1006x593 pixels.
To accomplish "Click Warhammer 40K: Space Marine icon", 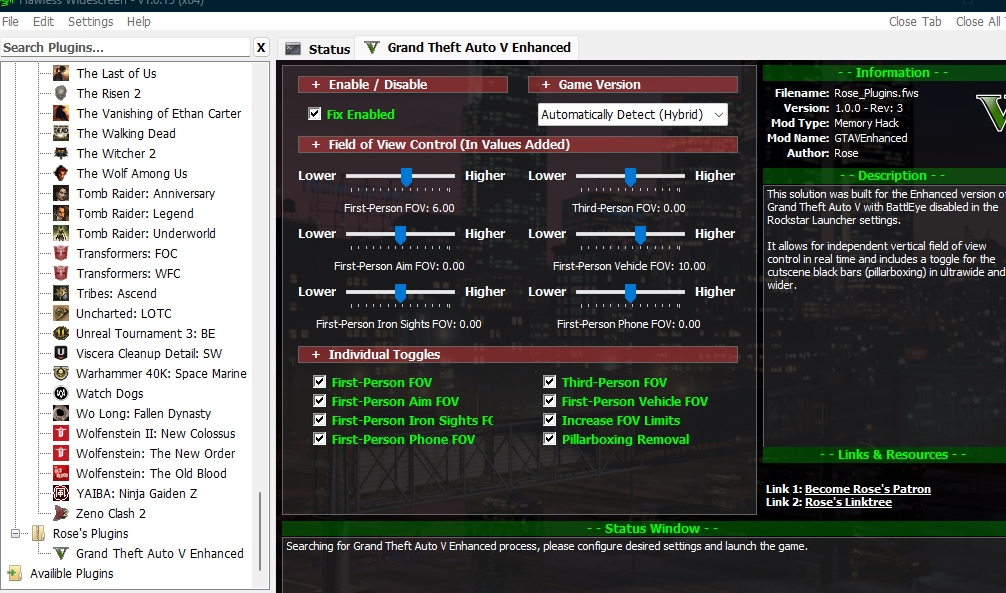I will [61, 373].
